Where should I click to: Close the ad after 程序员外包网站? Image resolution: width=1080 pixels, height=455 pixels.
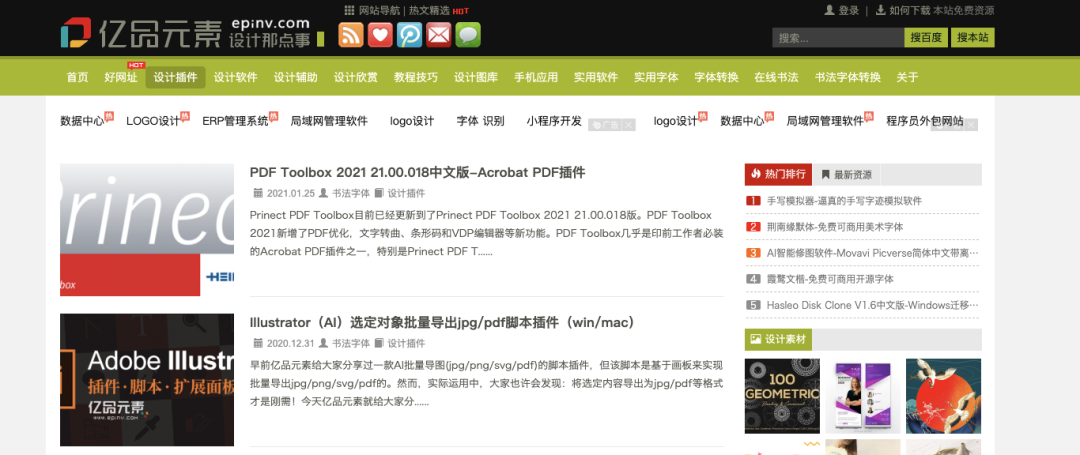click(x=971, y=125)
